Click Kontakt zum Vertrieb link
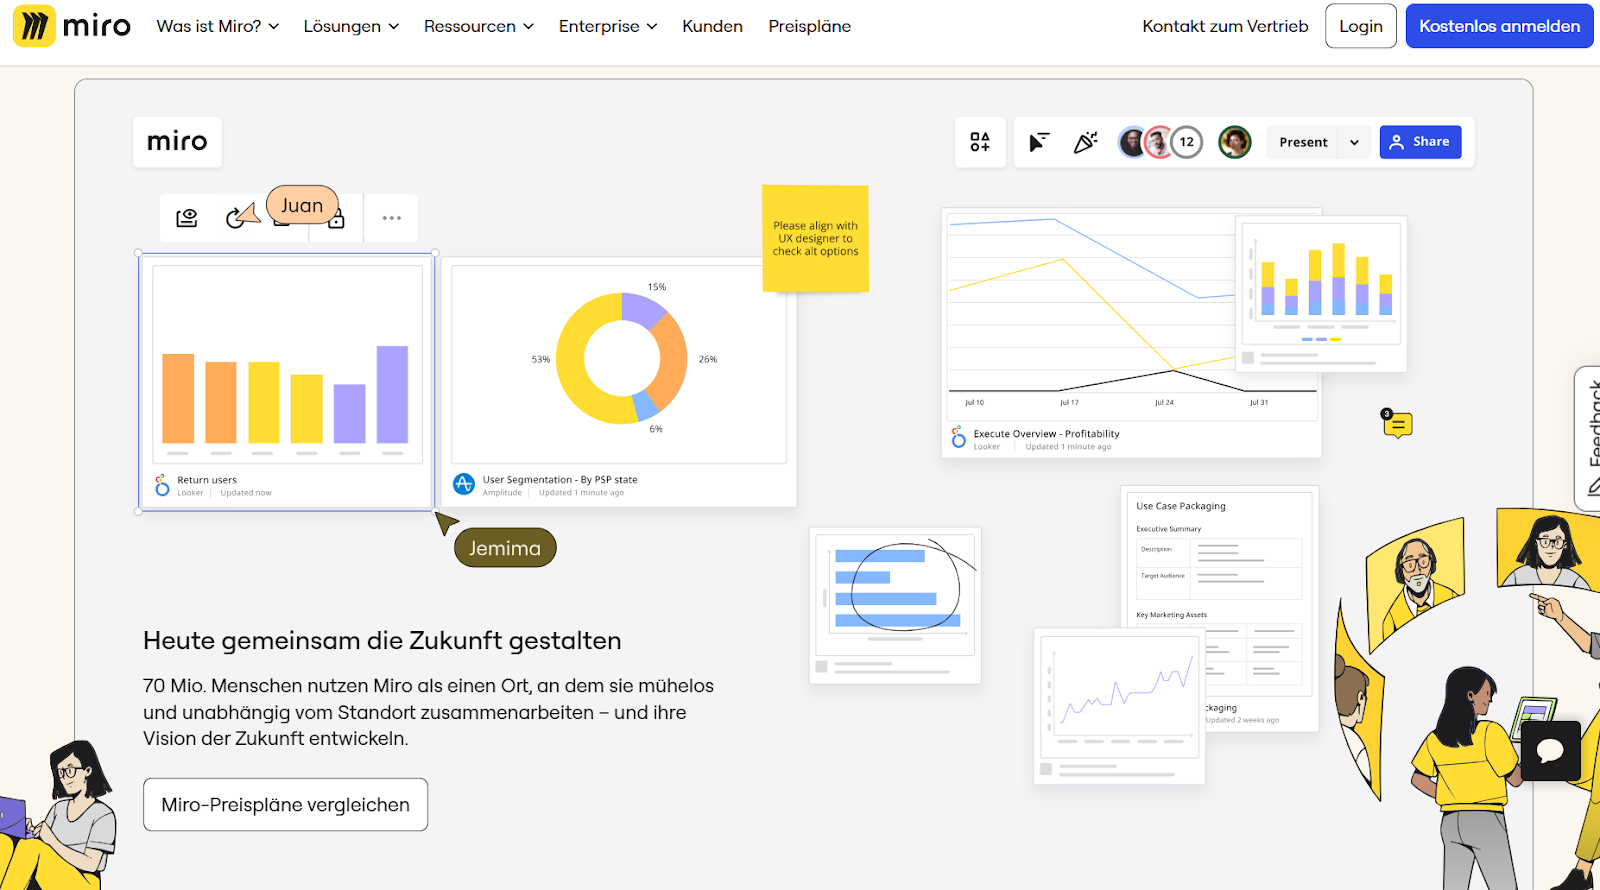Image resolution: width=1600 pixels, height=890 pixels. 1226,26
